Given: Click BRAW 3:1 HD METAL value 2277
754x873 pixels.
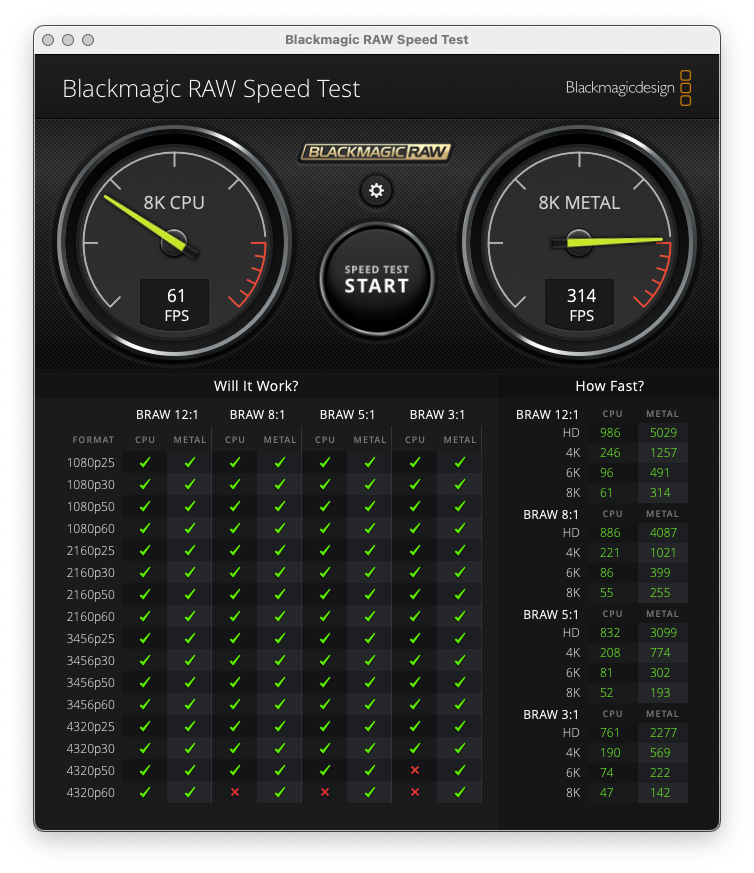Looking at the screenshot, I should pyautogui.click(x=663, y=733).
